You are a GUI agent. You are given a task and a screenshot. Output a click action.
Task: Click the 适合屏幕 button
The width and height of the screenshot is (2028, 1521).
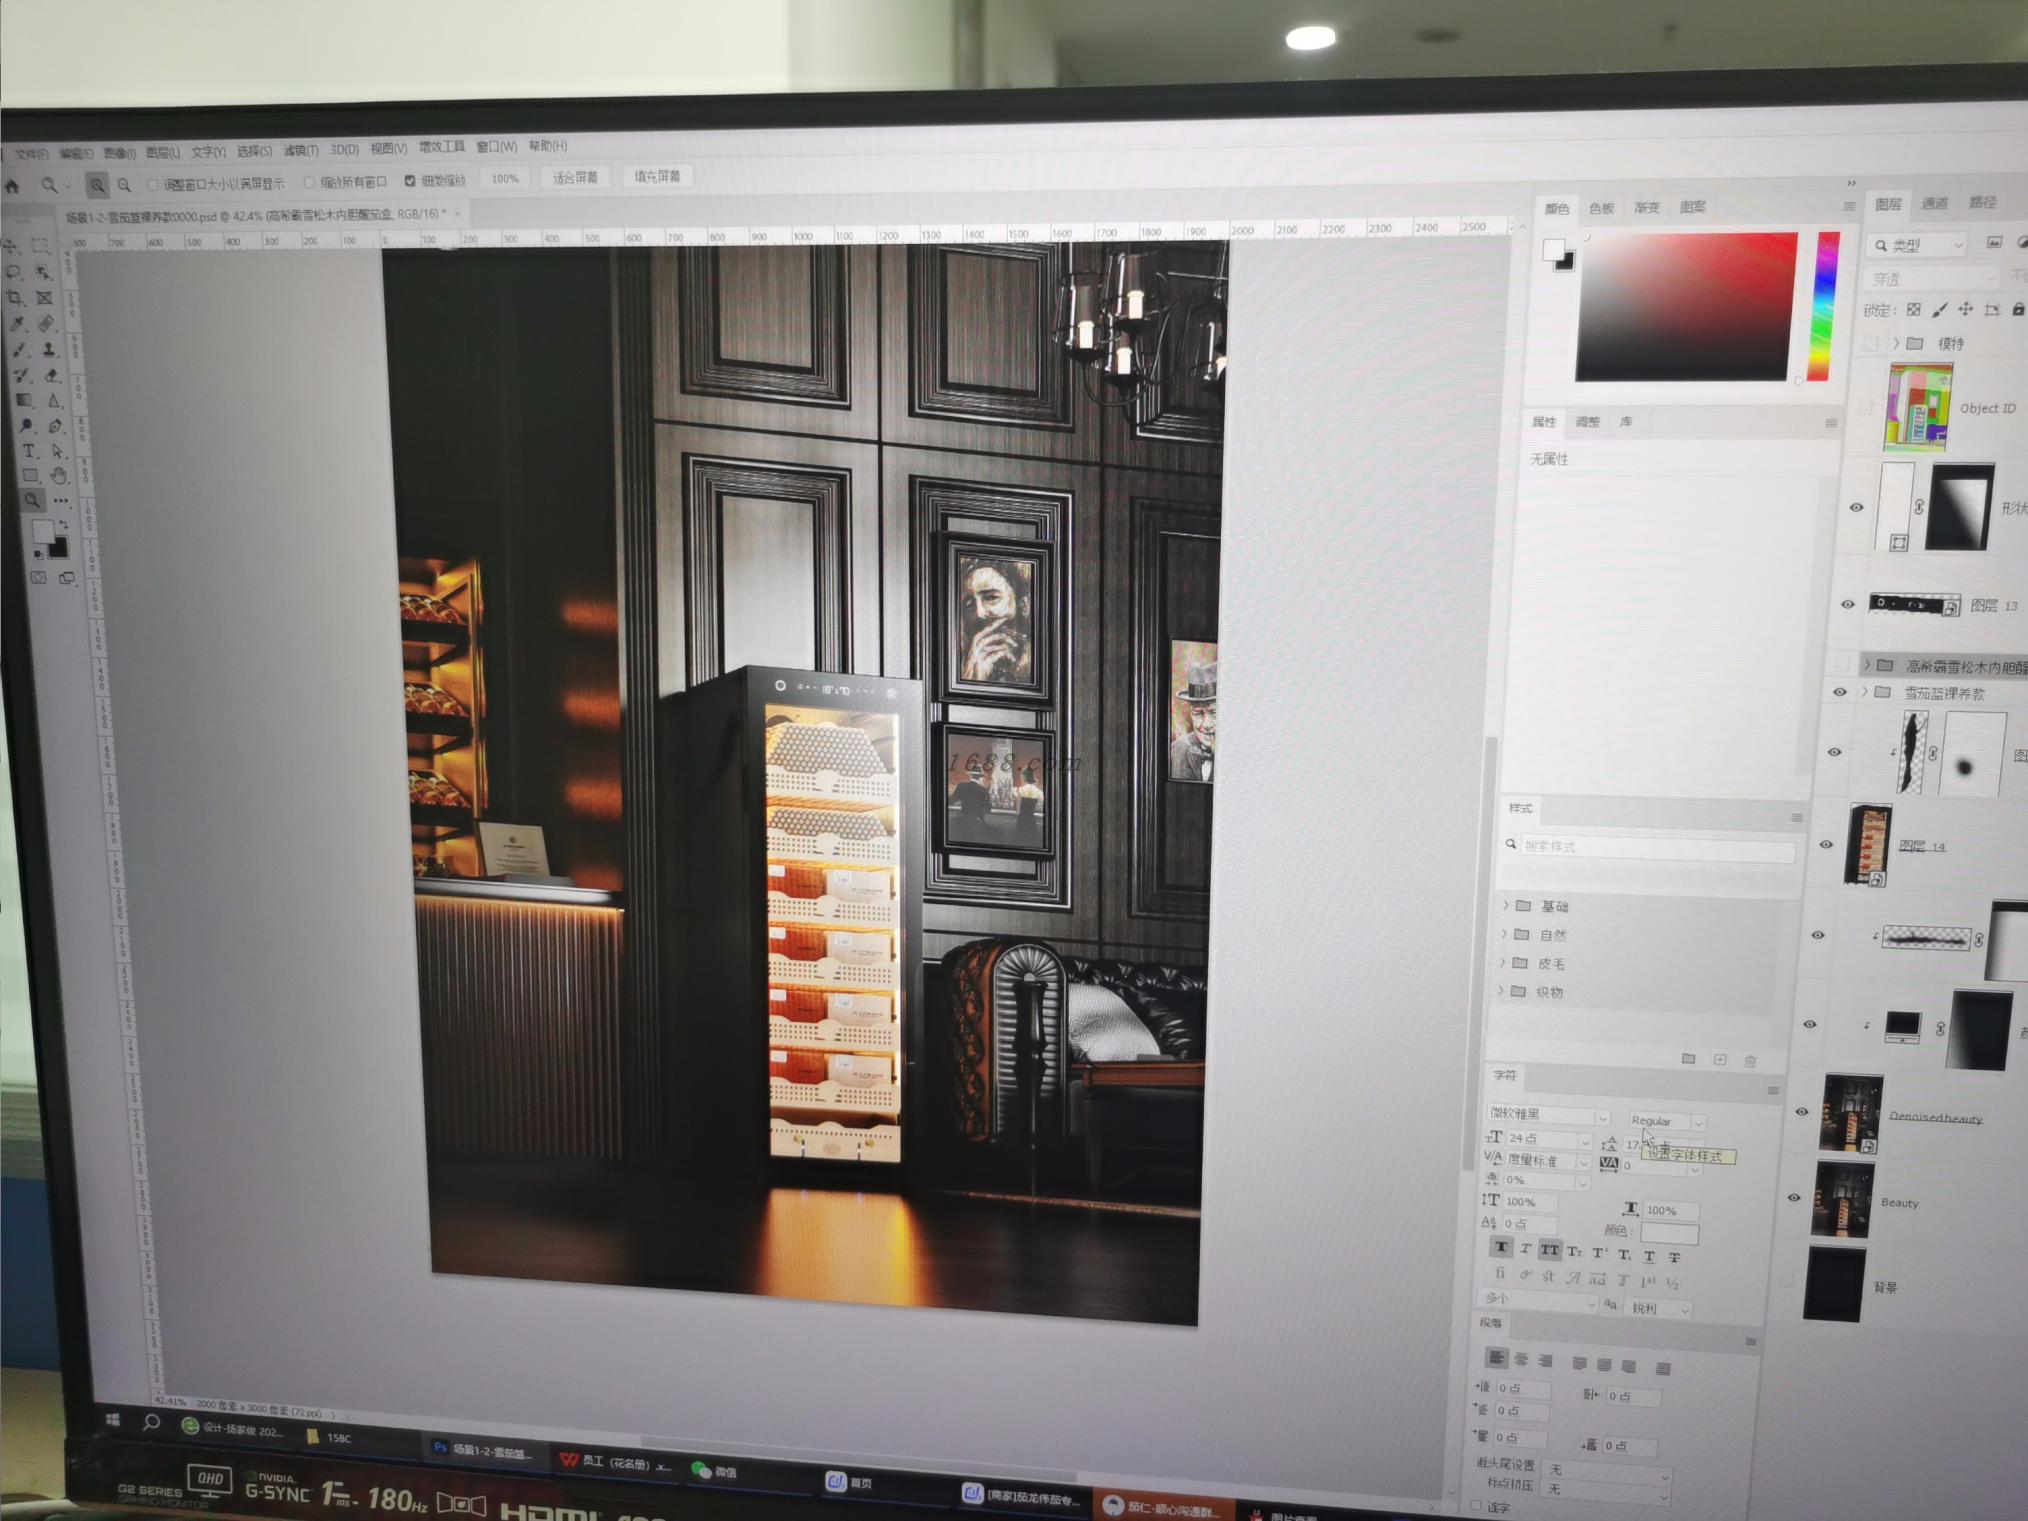pos(575,177)
